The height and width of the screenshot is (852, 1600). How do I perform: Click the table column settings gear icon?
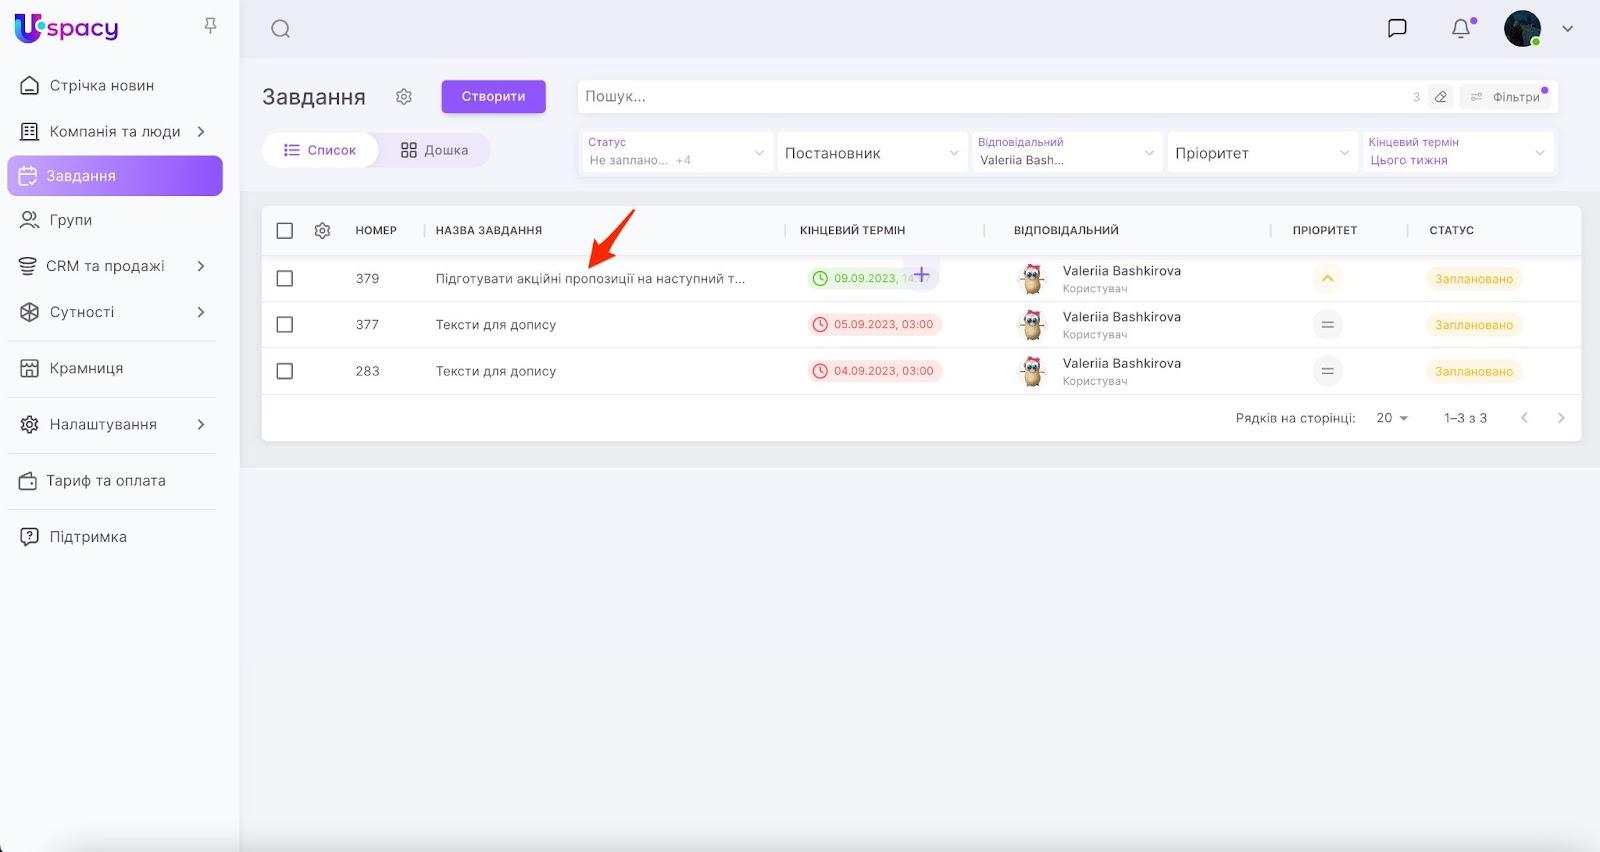coord(322,231)
